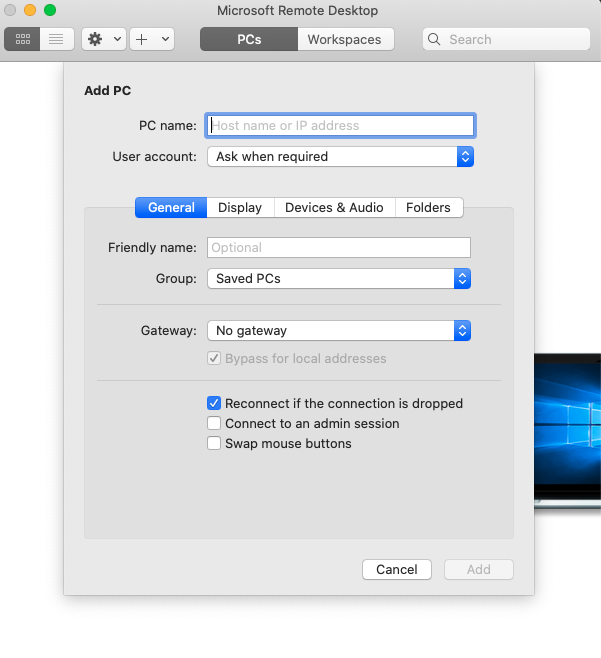This screenshot has width=601, height=658.
Task: Switch to the Display tab
Action: click(x=240, y=207)
